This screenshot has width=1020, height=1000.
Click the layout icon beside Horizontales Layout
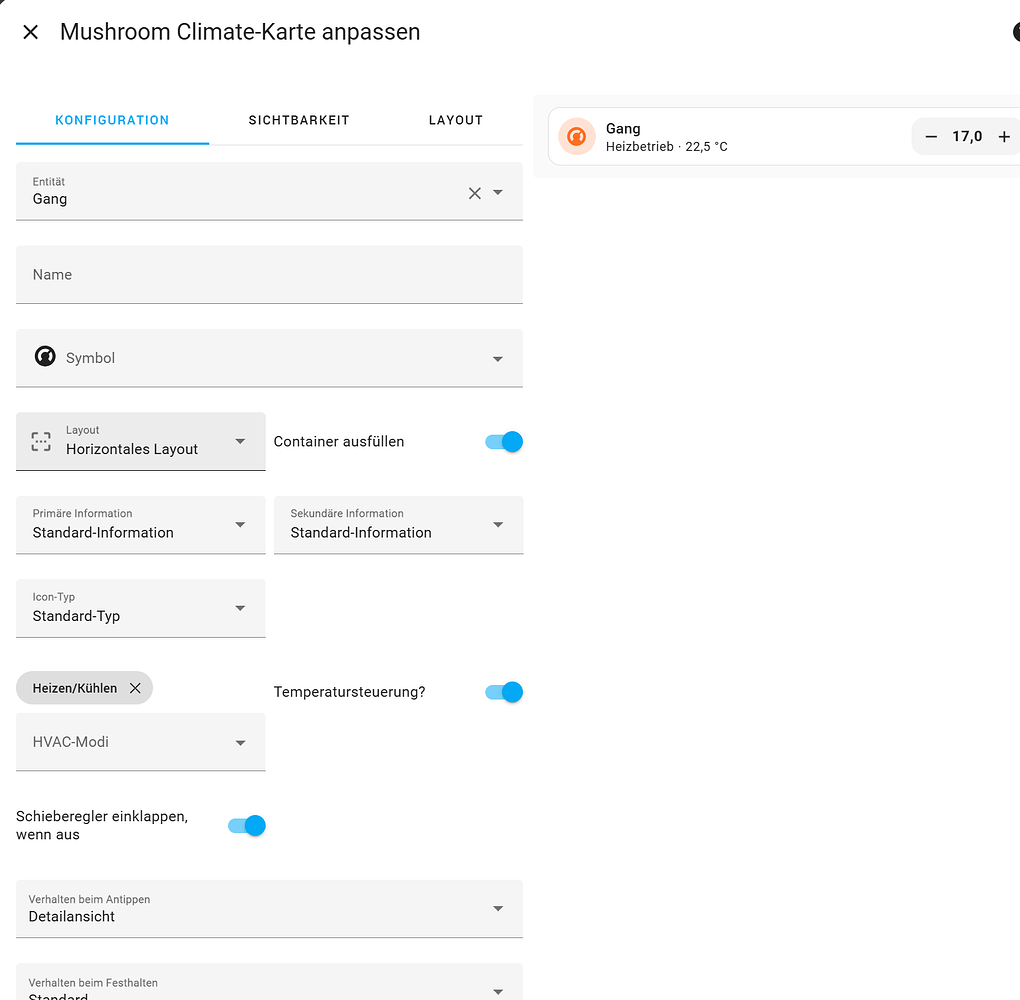(x=41, y=441)
